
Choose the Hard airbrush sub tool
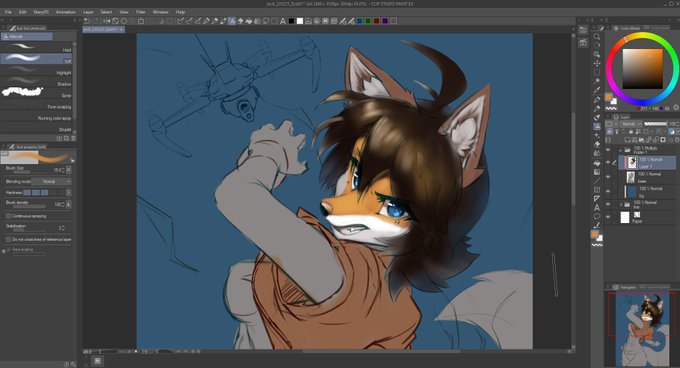[36, 47]
